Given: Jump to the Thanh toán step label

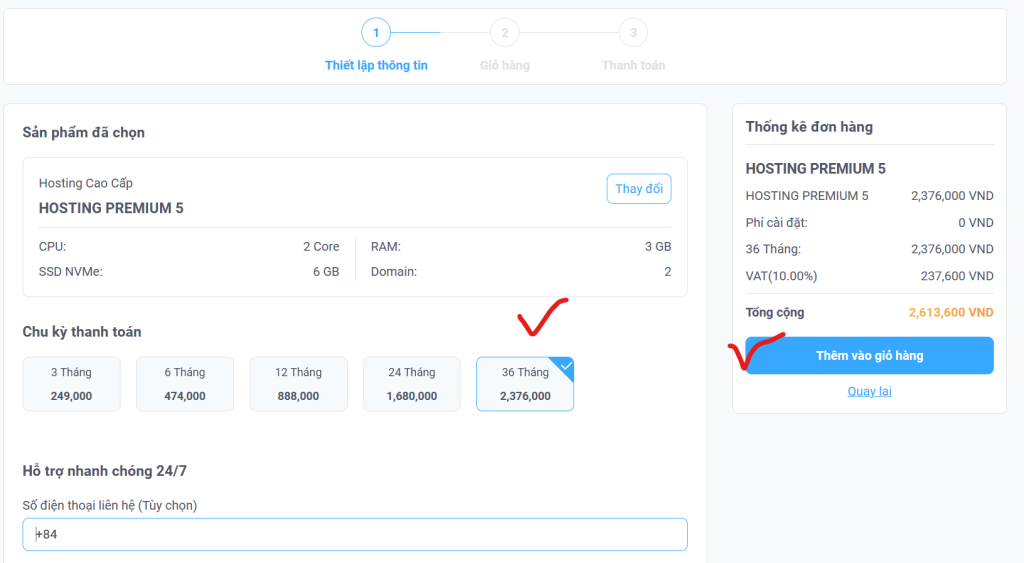Looking at the screenshot, I should point(633,65).
